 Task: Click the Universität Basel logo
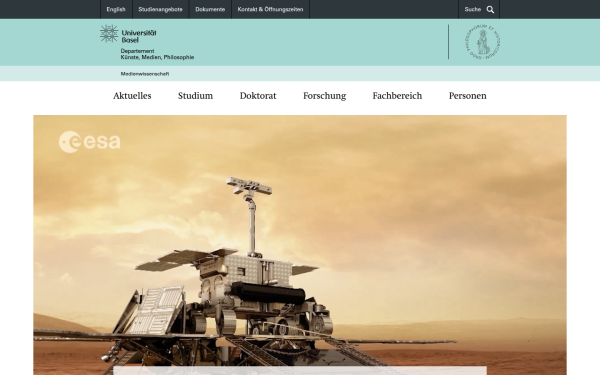[128, 34]
